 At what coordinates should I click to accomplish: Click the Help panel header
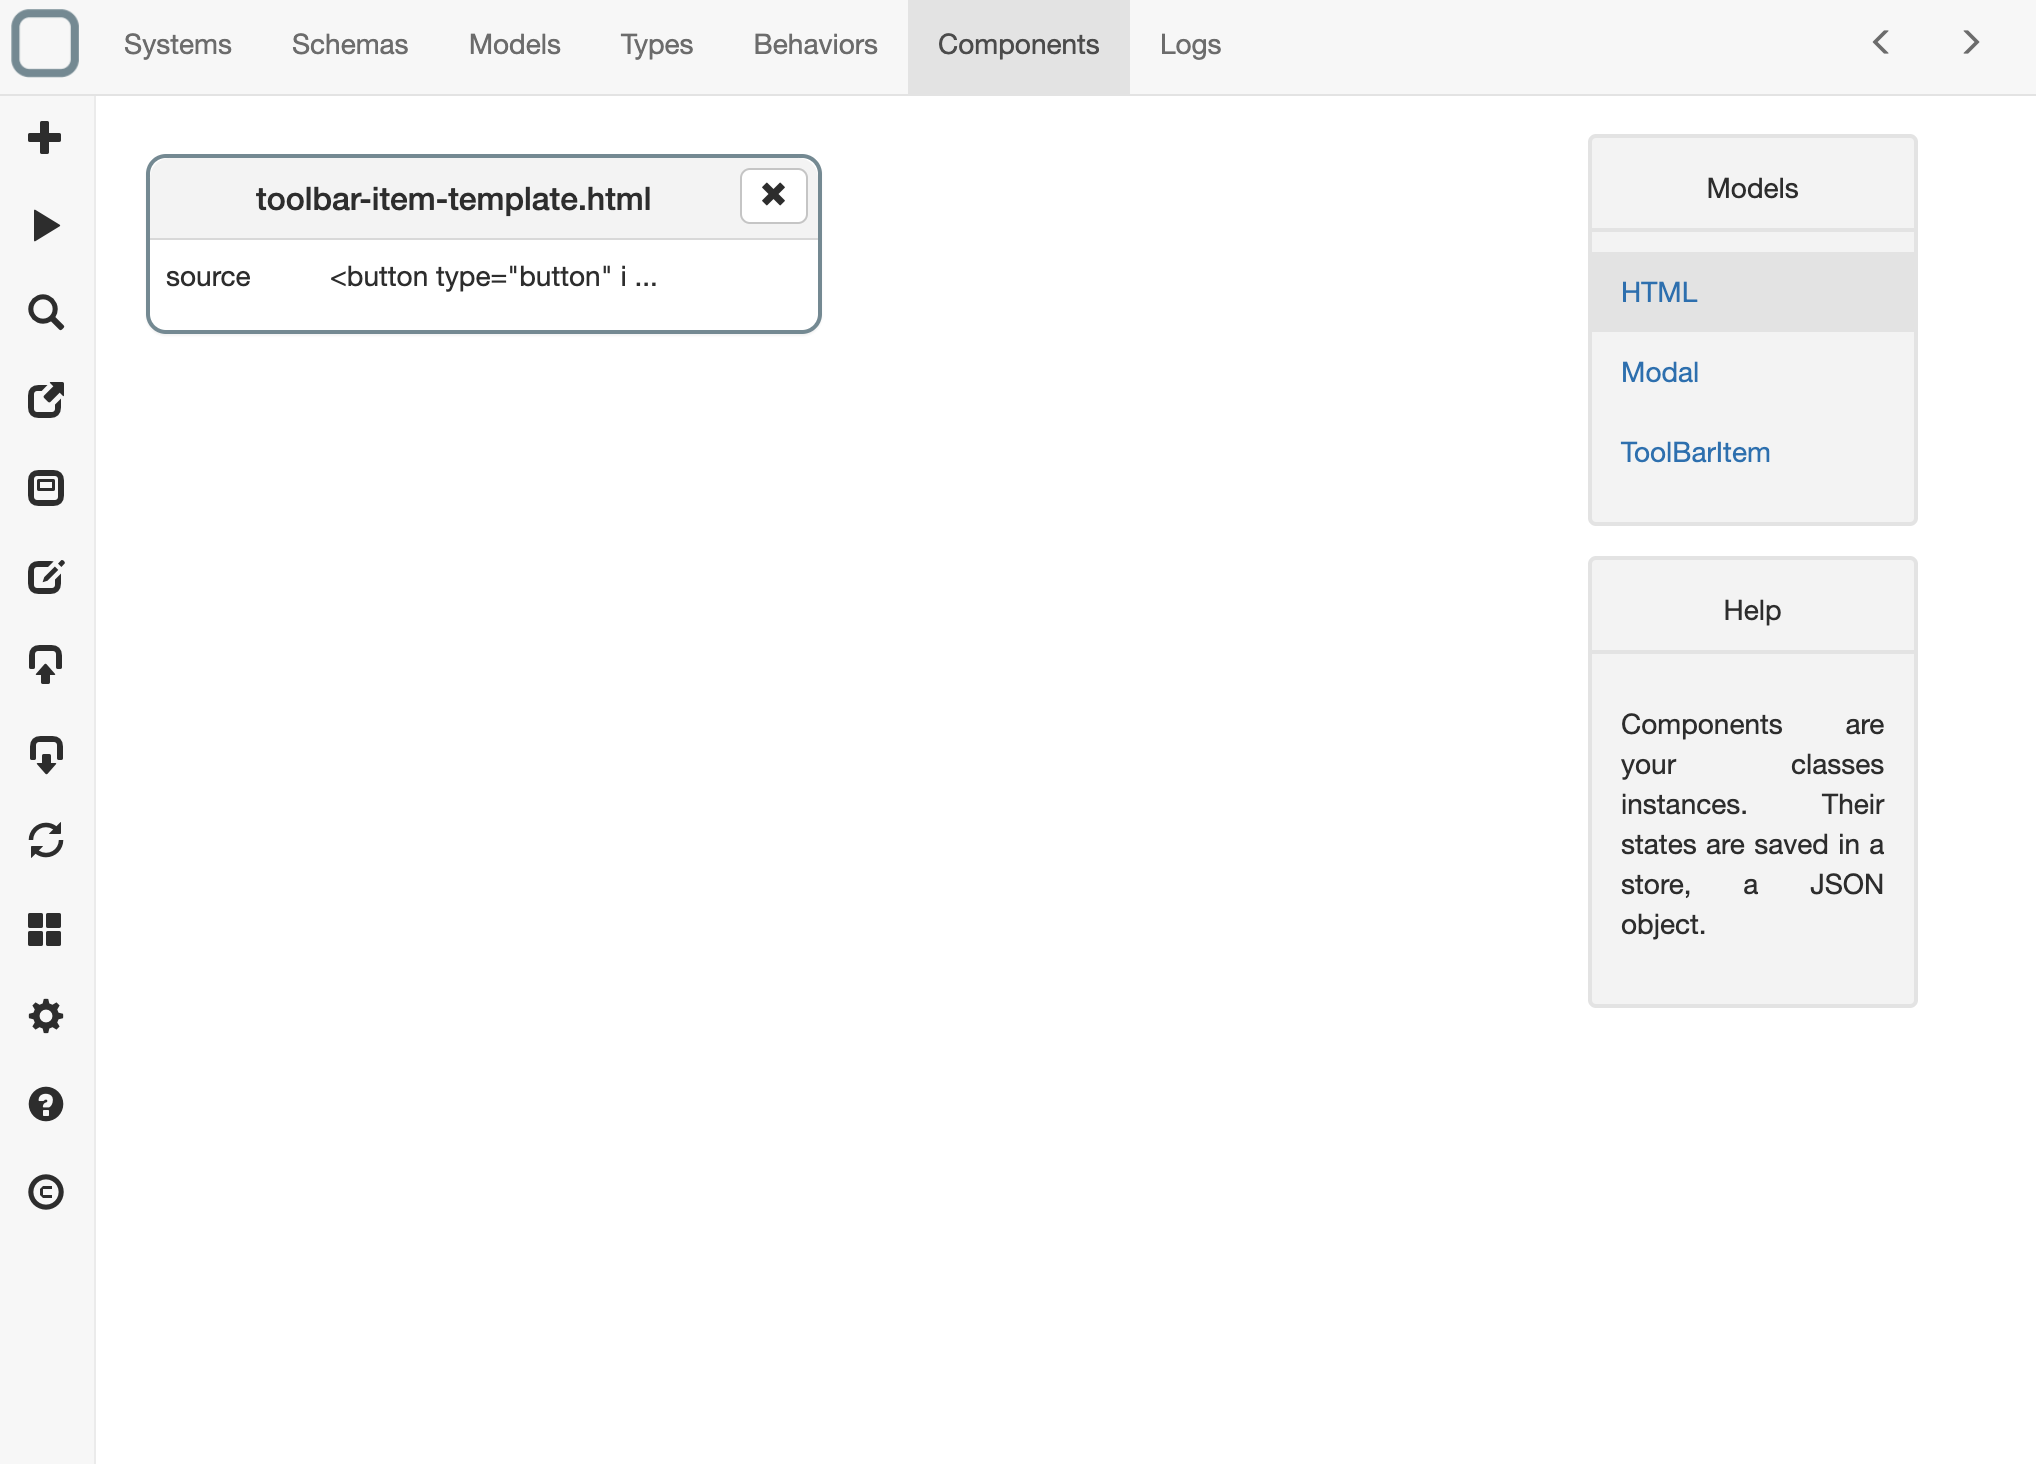pyautogui.click(x=1753, y=609)
